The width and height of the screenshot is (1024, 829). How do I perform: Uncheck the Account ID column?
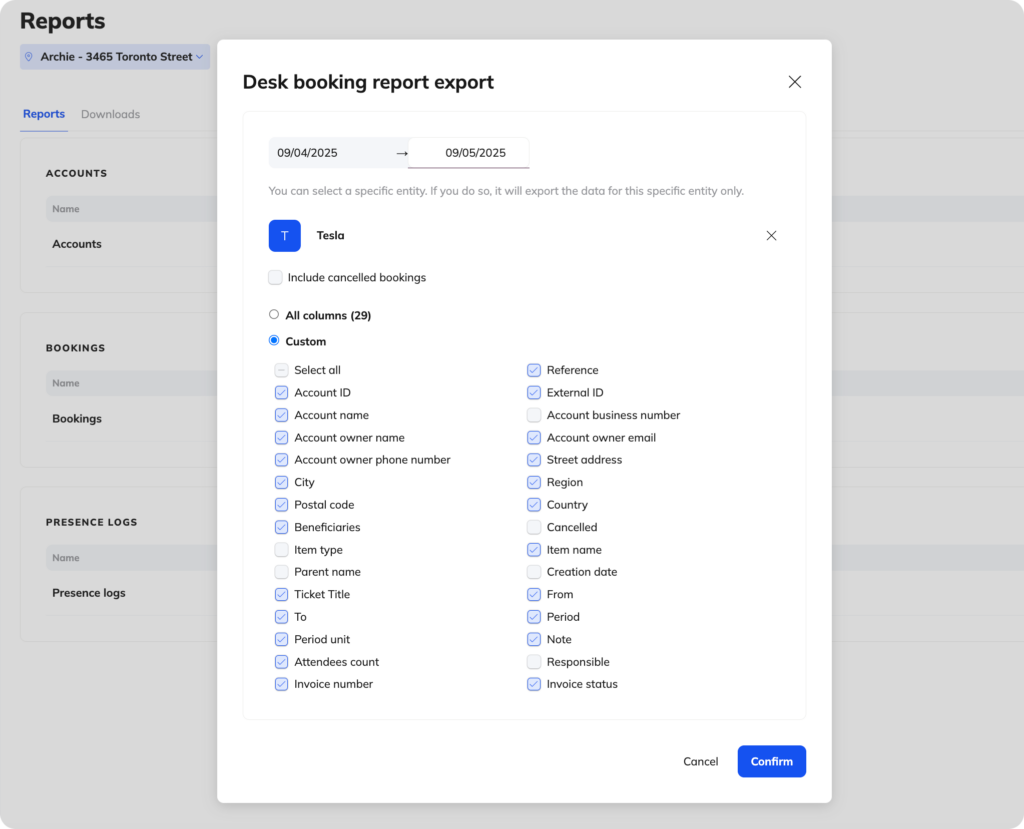coord(280,392)
